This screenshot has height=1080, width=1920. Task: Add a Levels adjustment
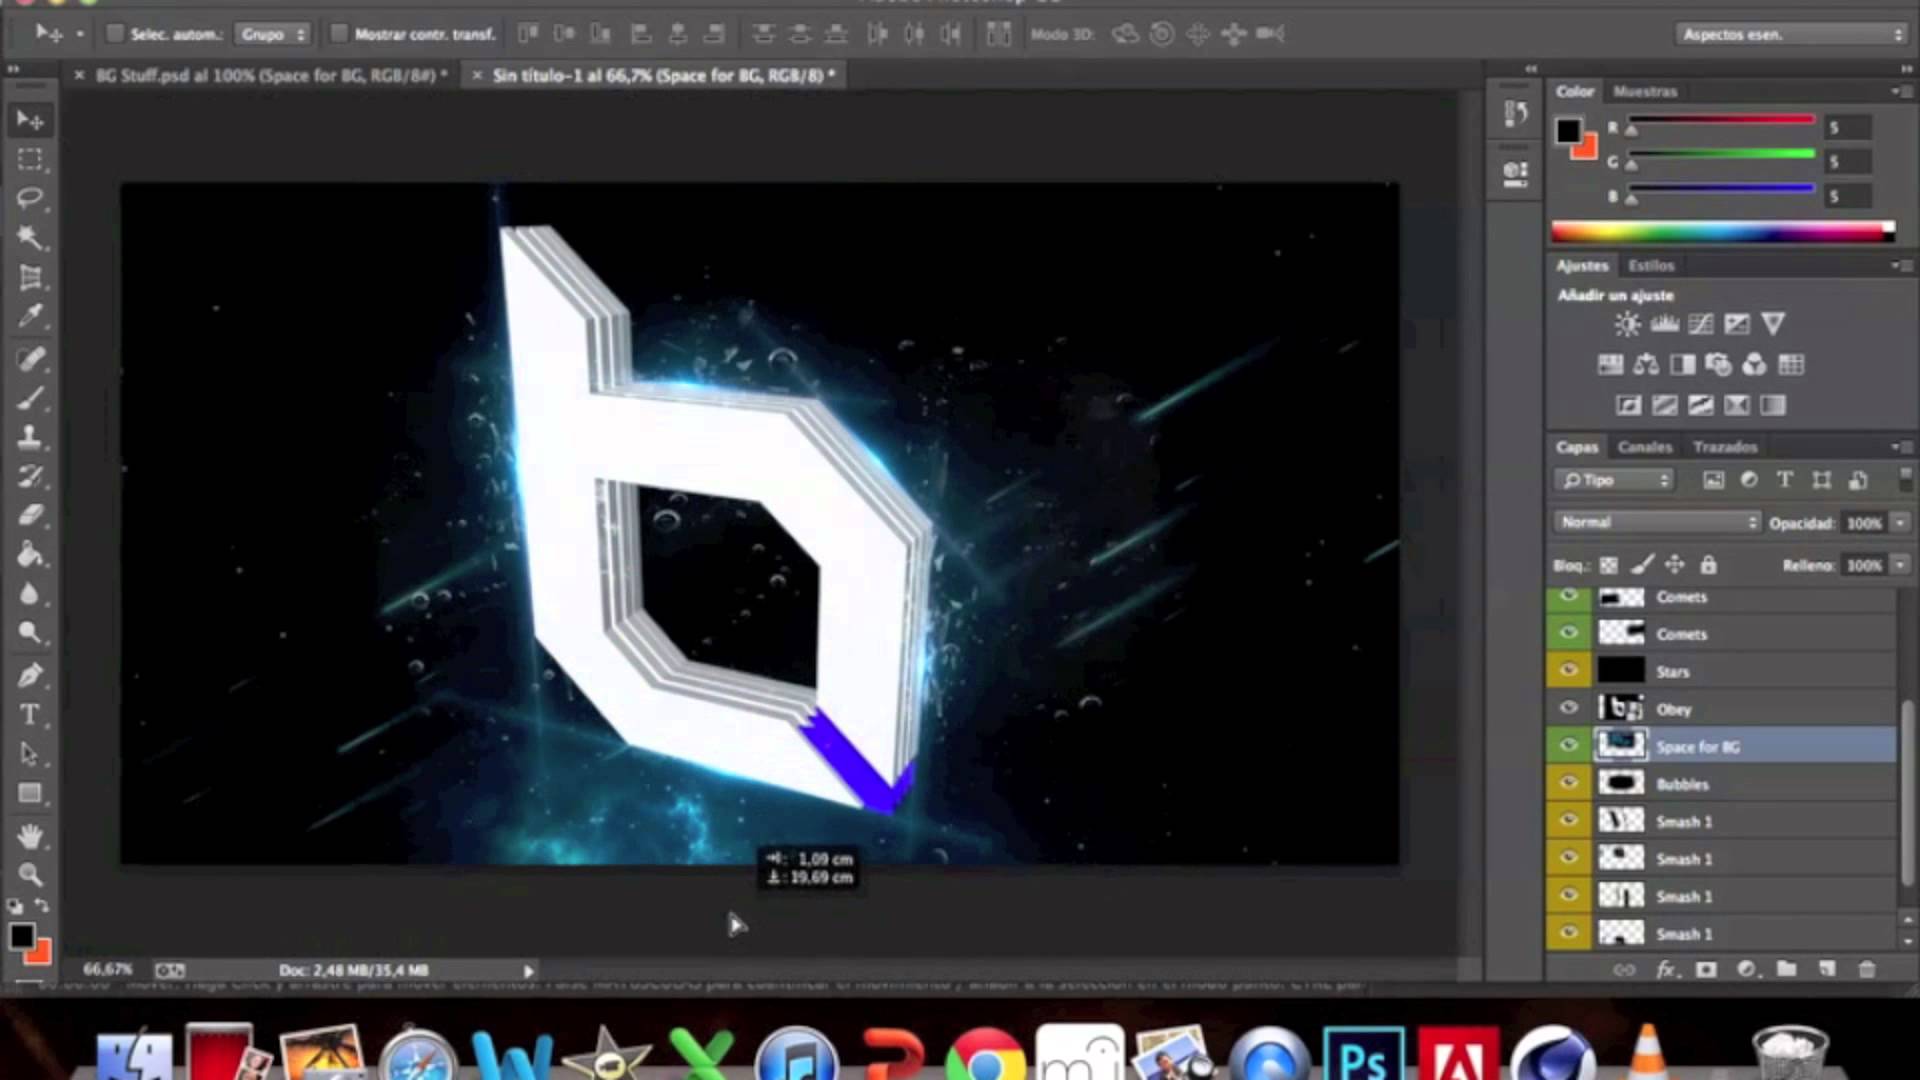tap(1664, 324)
